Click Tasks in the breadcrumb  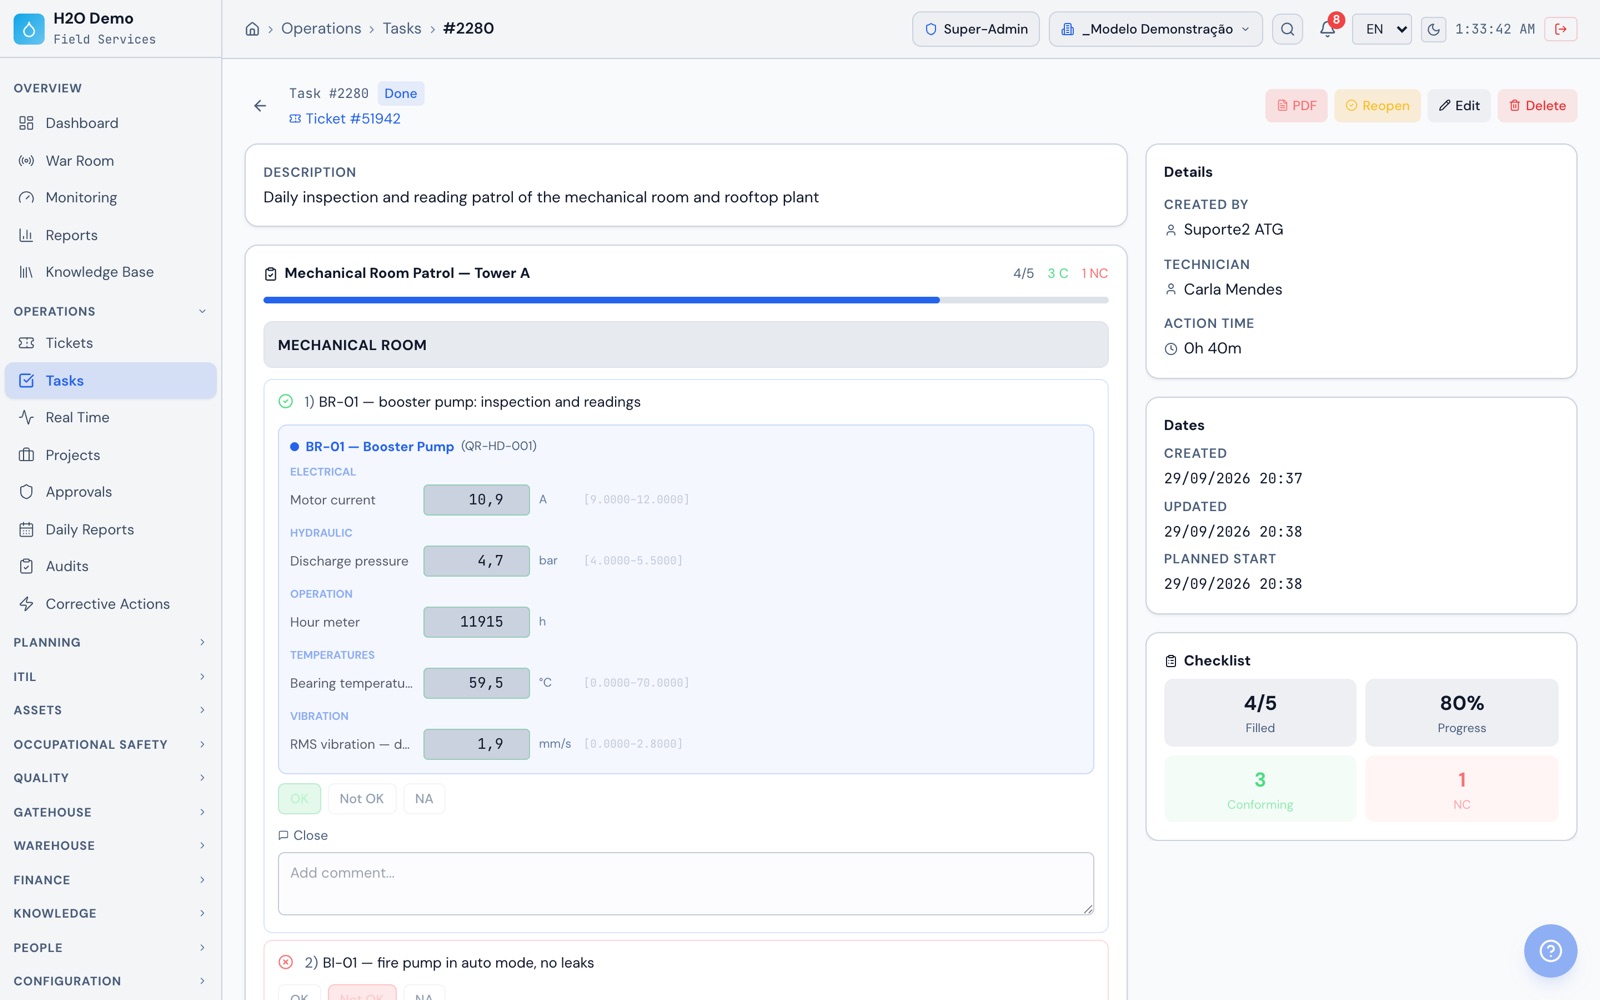(x=402, y=29)
